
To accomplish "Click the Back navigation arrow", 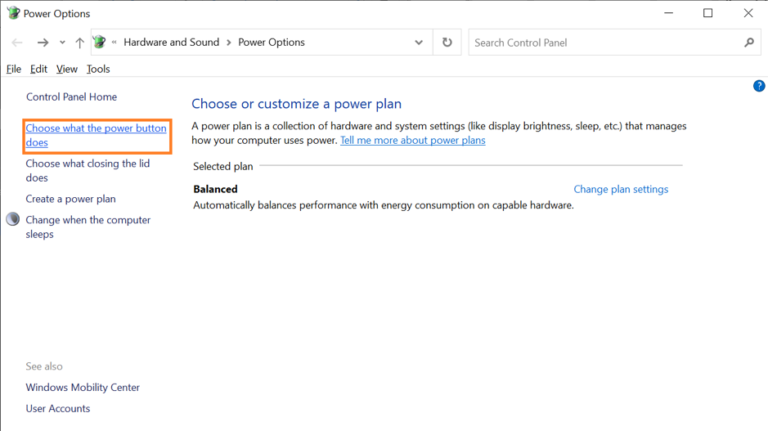I will point(17,43).
